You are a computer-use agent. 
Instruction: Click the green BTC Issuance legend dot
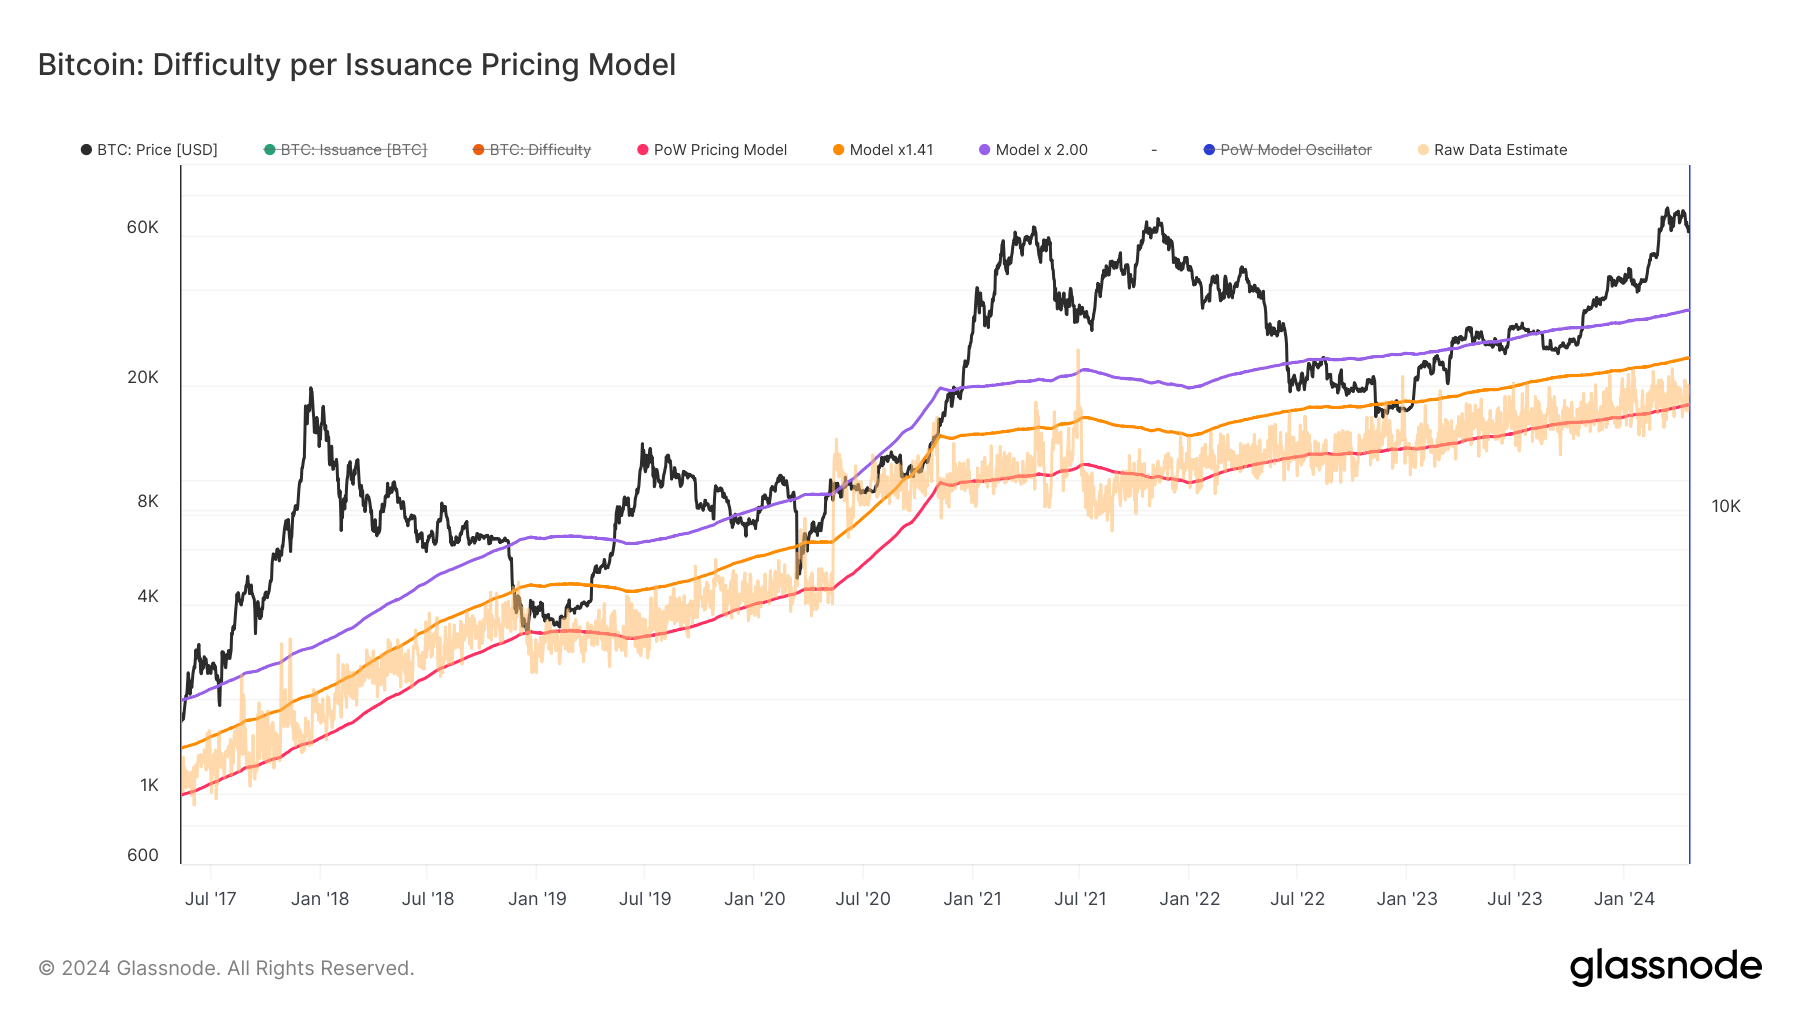(270, 150)
